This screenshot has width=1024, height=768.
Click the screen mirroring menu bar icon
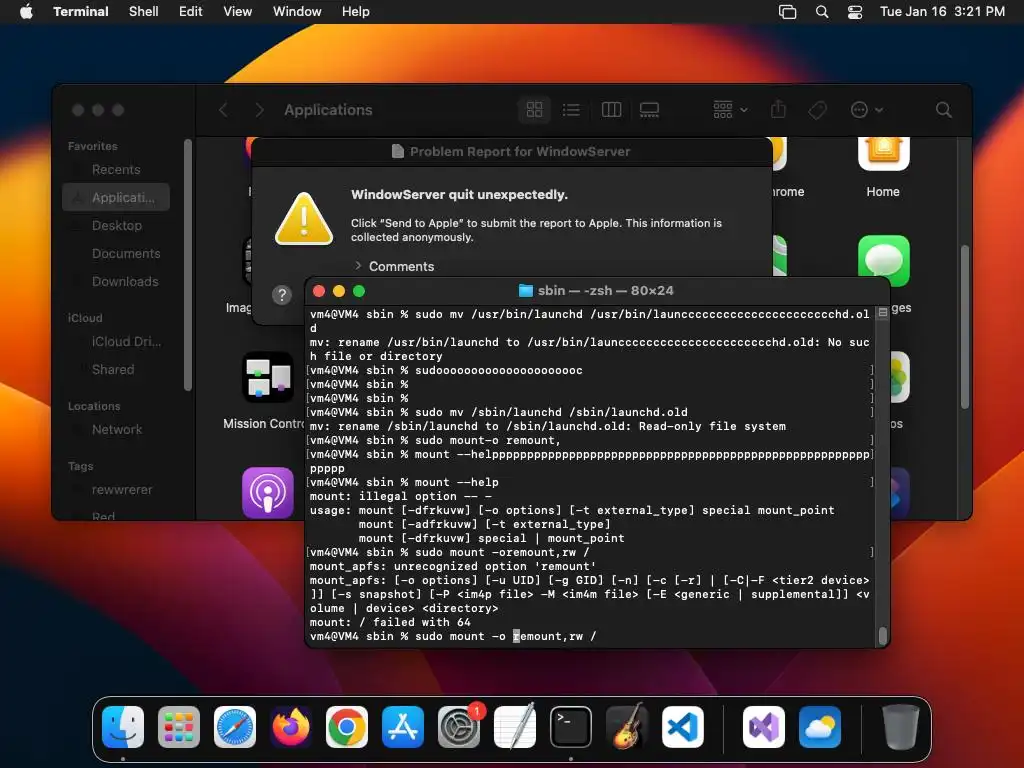click(x=788, y=12)
